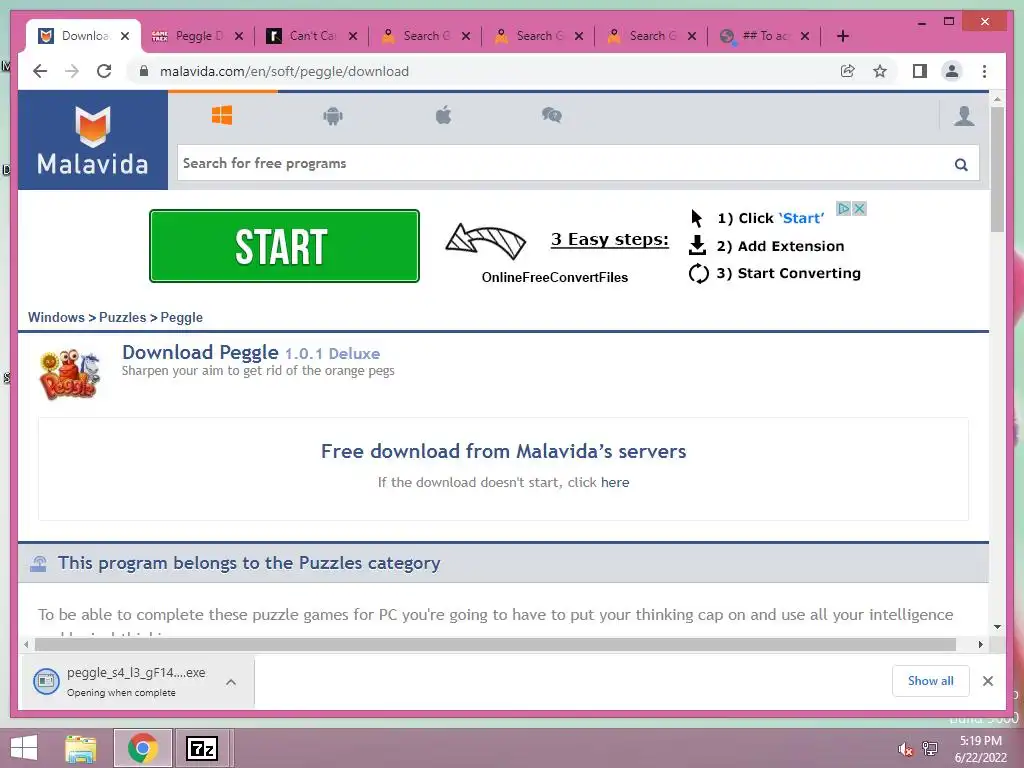The height and width of the screenshot is (768, 1024).
Task: Click the Peggle breadcrumb link
Action: coord(182,317)
